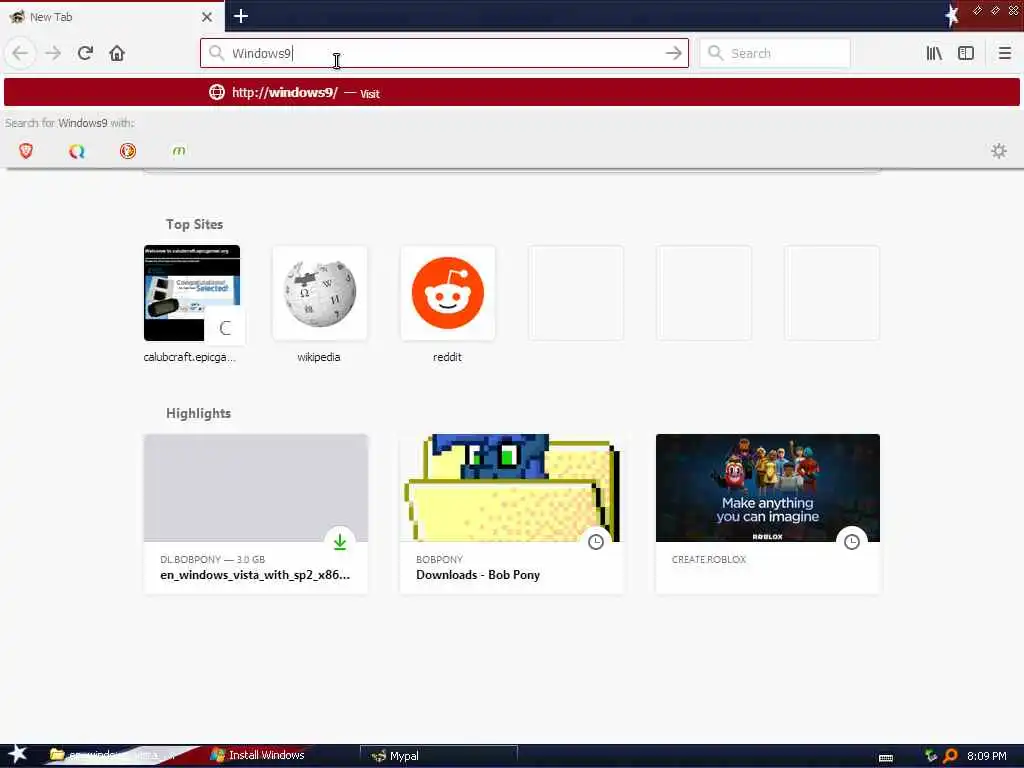
Task: Click the green download icon on the DL.BOBPONY card
Action: (x=340, y=541)
